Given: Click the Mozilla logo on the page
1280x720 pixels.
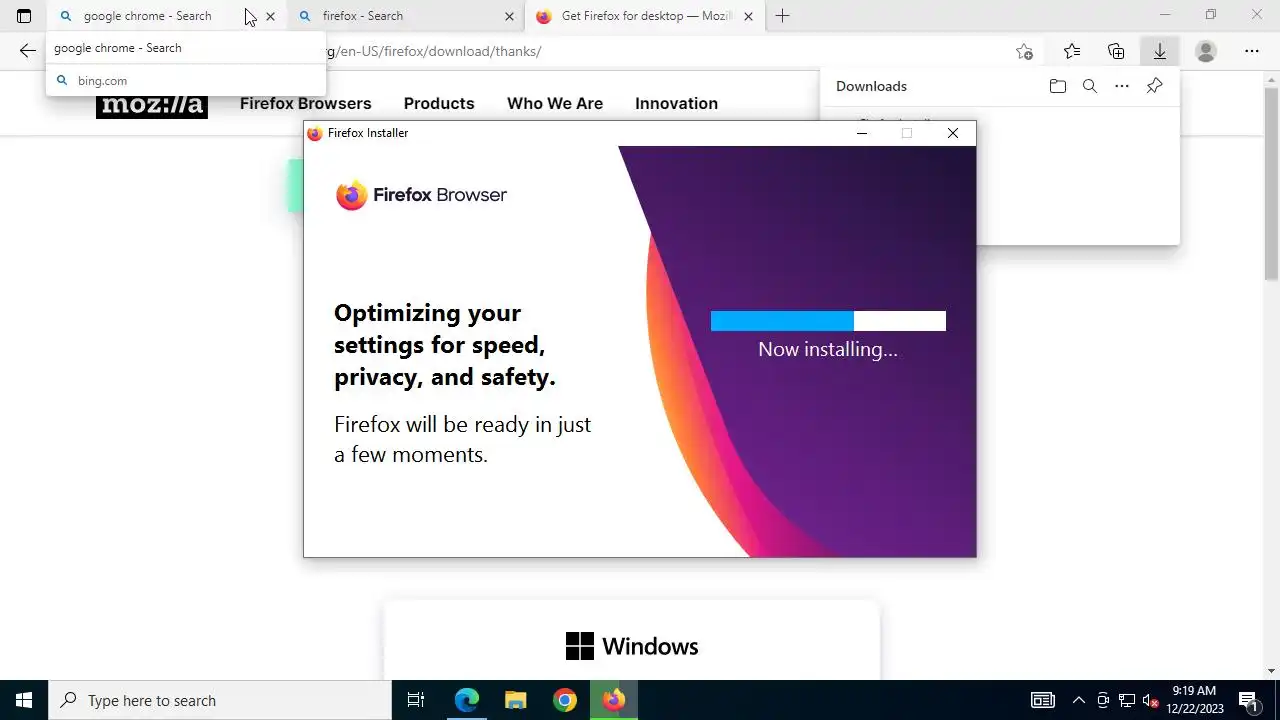Looking at the screenshot, I should [x=152, y=104].
